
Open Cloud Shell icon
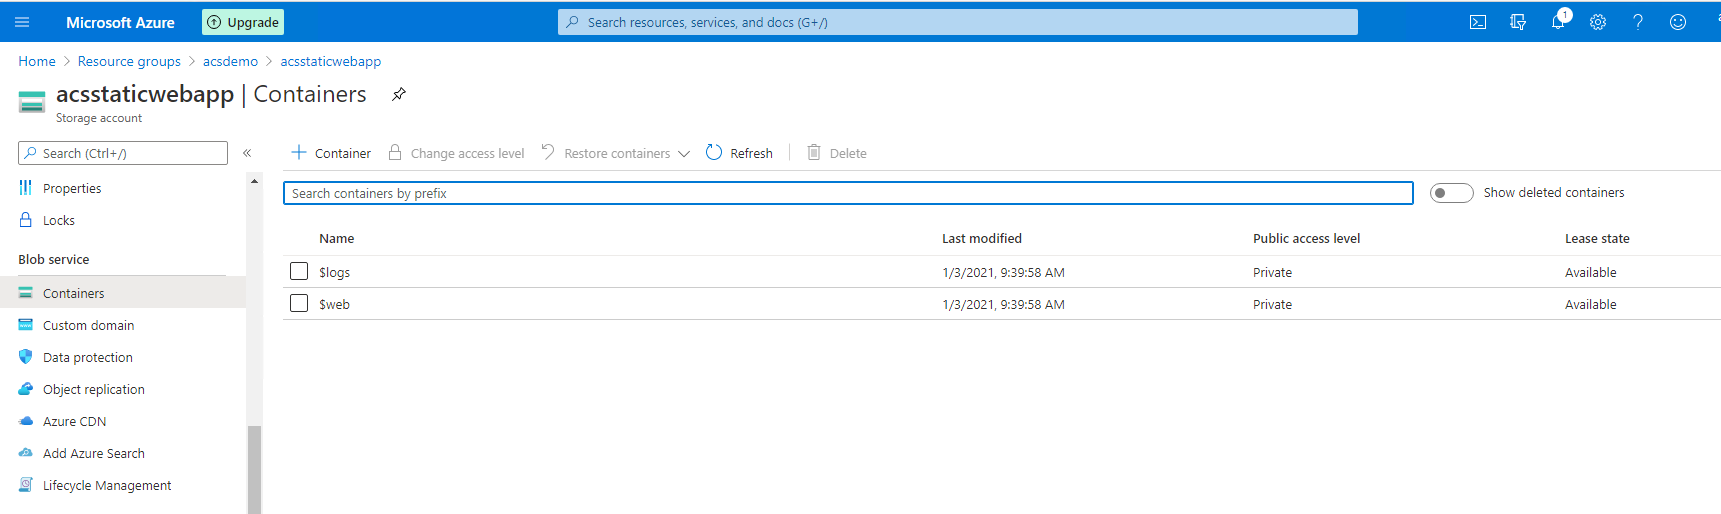click(x=1478, y=22)
